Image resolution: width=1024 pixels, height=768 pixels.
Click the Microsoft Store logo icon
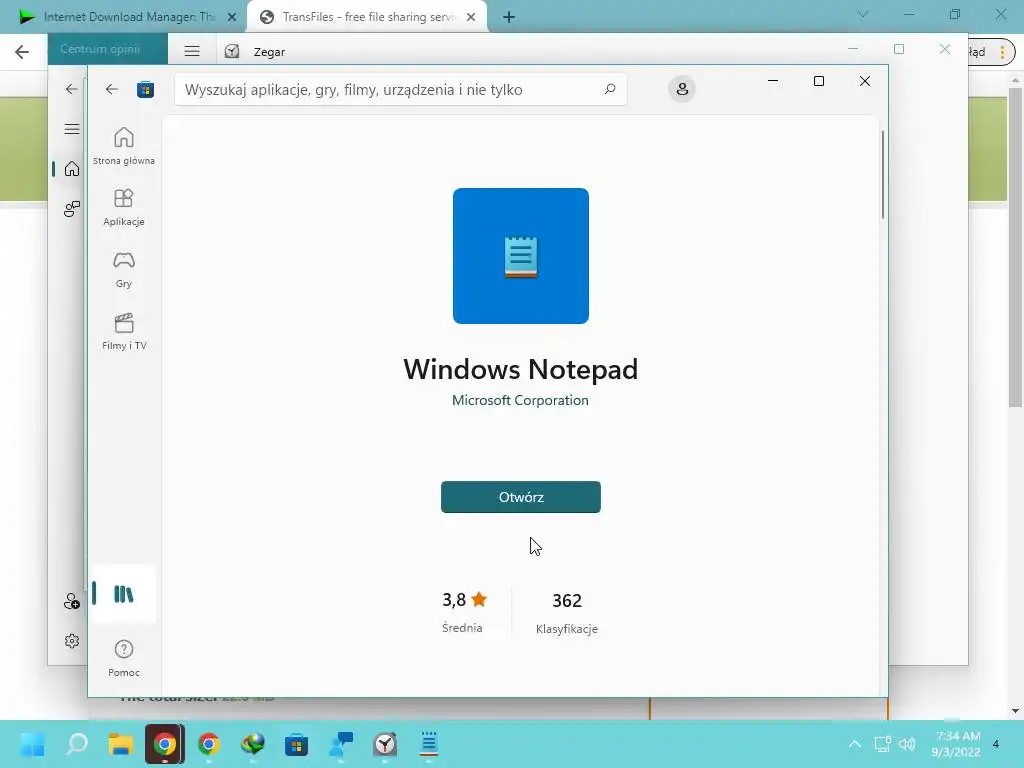[x=146, y=89]
